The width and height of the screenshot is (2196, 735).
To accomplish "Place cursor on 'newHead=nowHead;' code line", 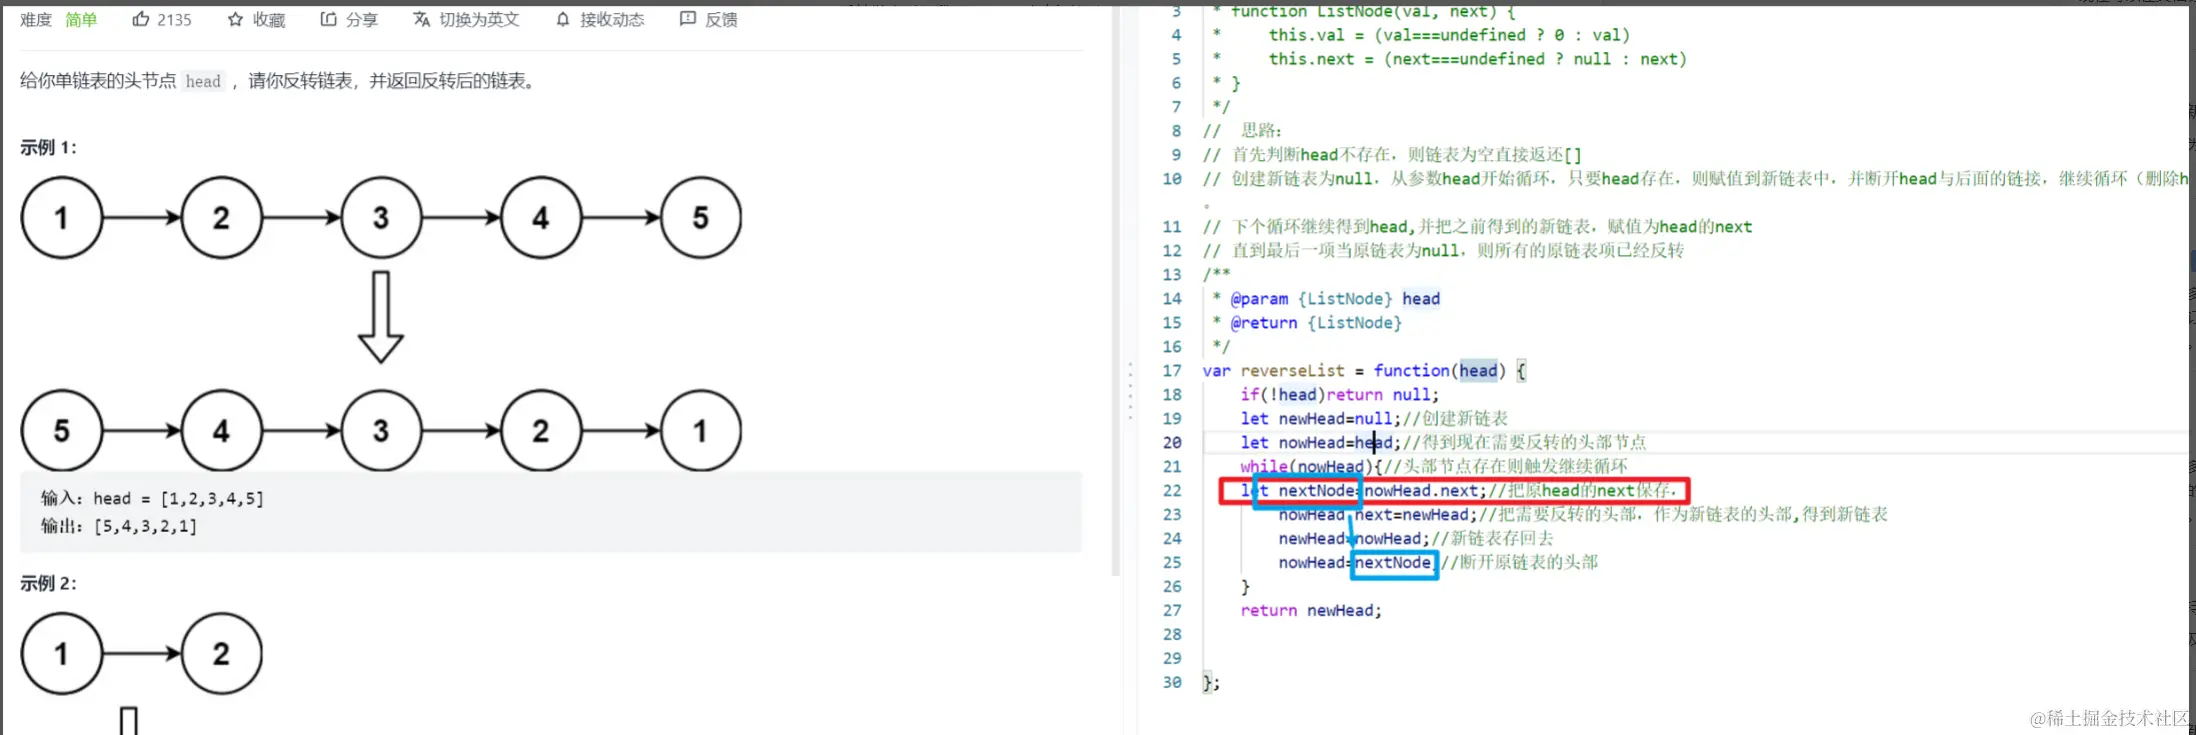I will click(x=1415, y=538).
